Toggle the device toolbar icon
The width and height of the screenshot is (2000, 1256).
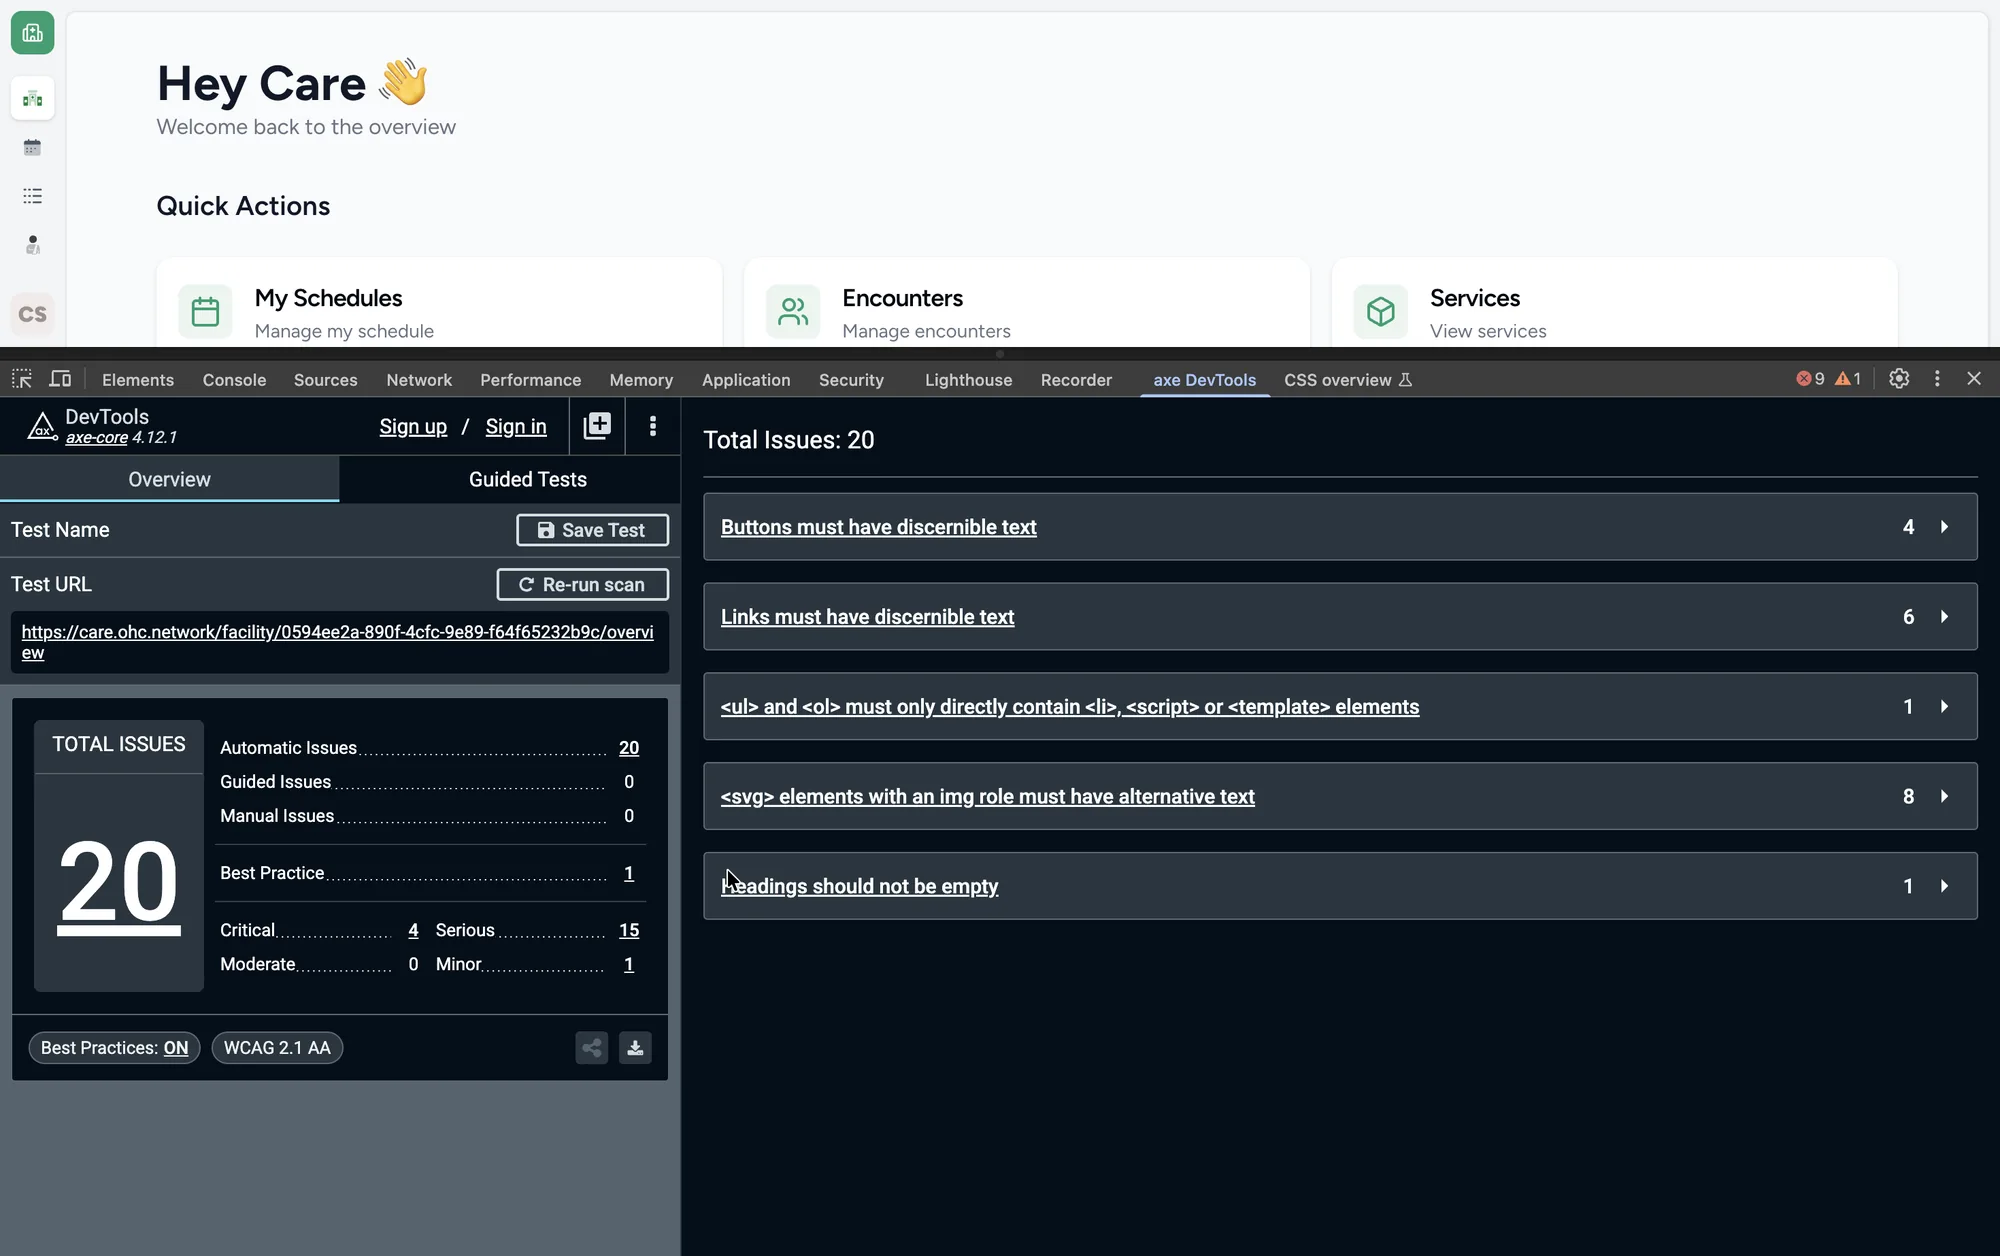[60, 379]
